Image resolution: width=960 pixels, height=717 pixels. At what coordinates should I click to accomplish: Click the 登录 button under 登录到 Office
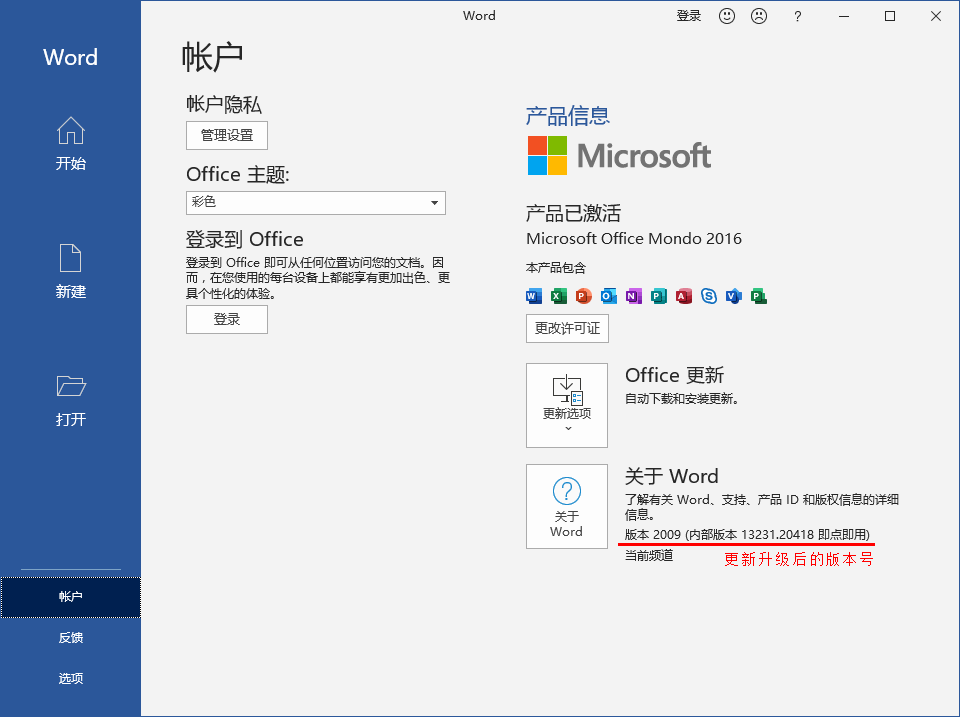[x=227, y=319]
